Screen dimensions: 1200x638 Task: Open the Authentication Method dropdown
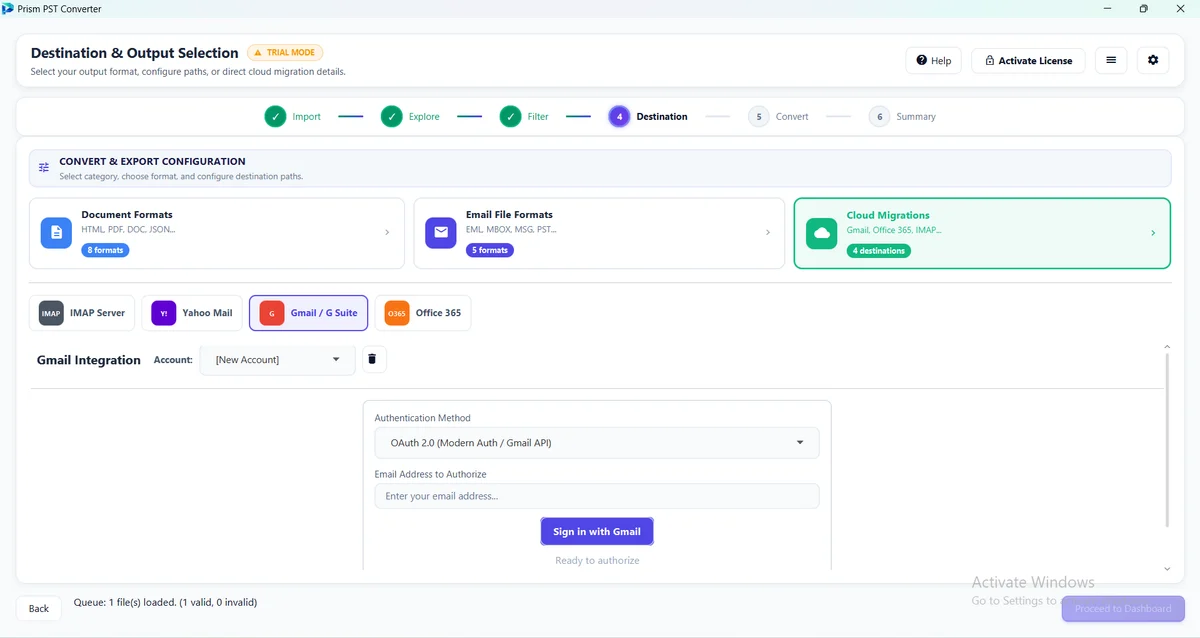pos(597,443)
